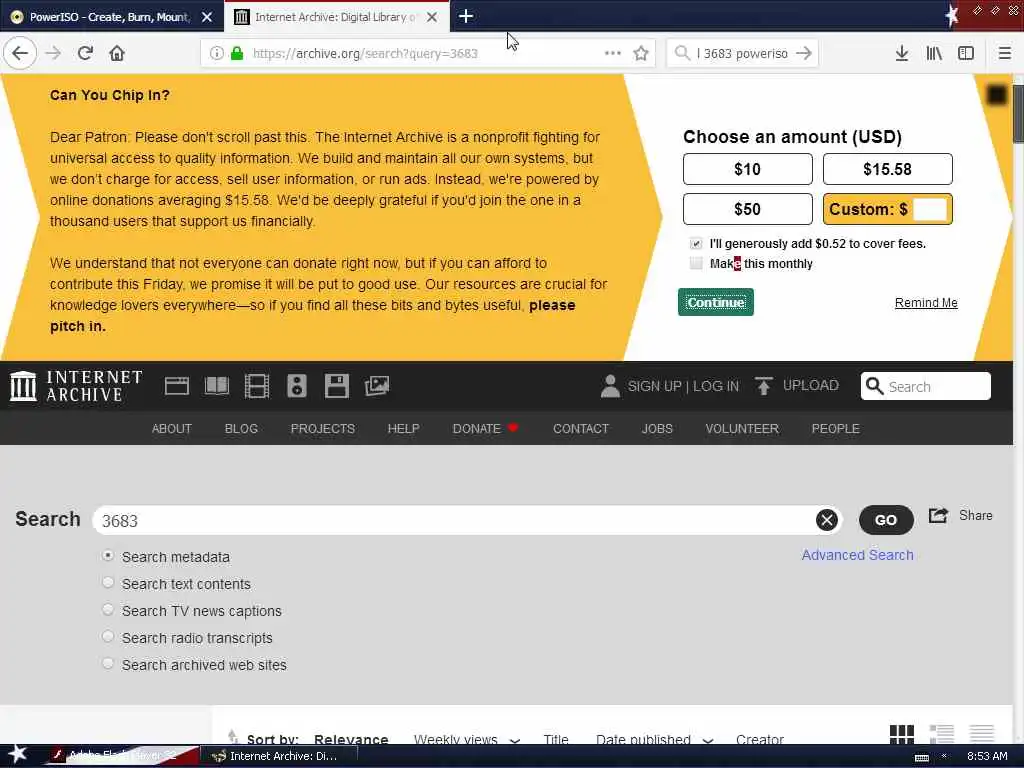1024x768 pixels.
Task: Click the GO search button
Action: point(886,520)
